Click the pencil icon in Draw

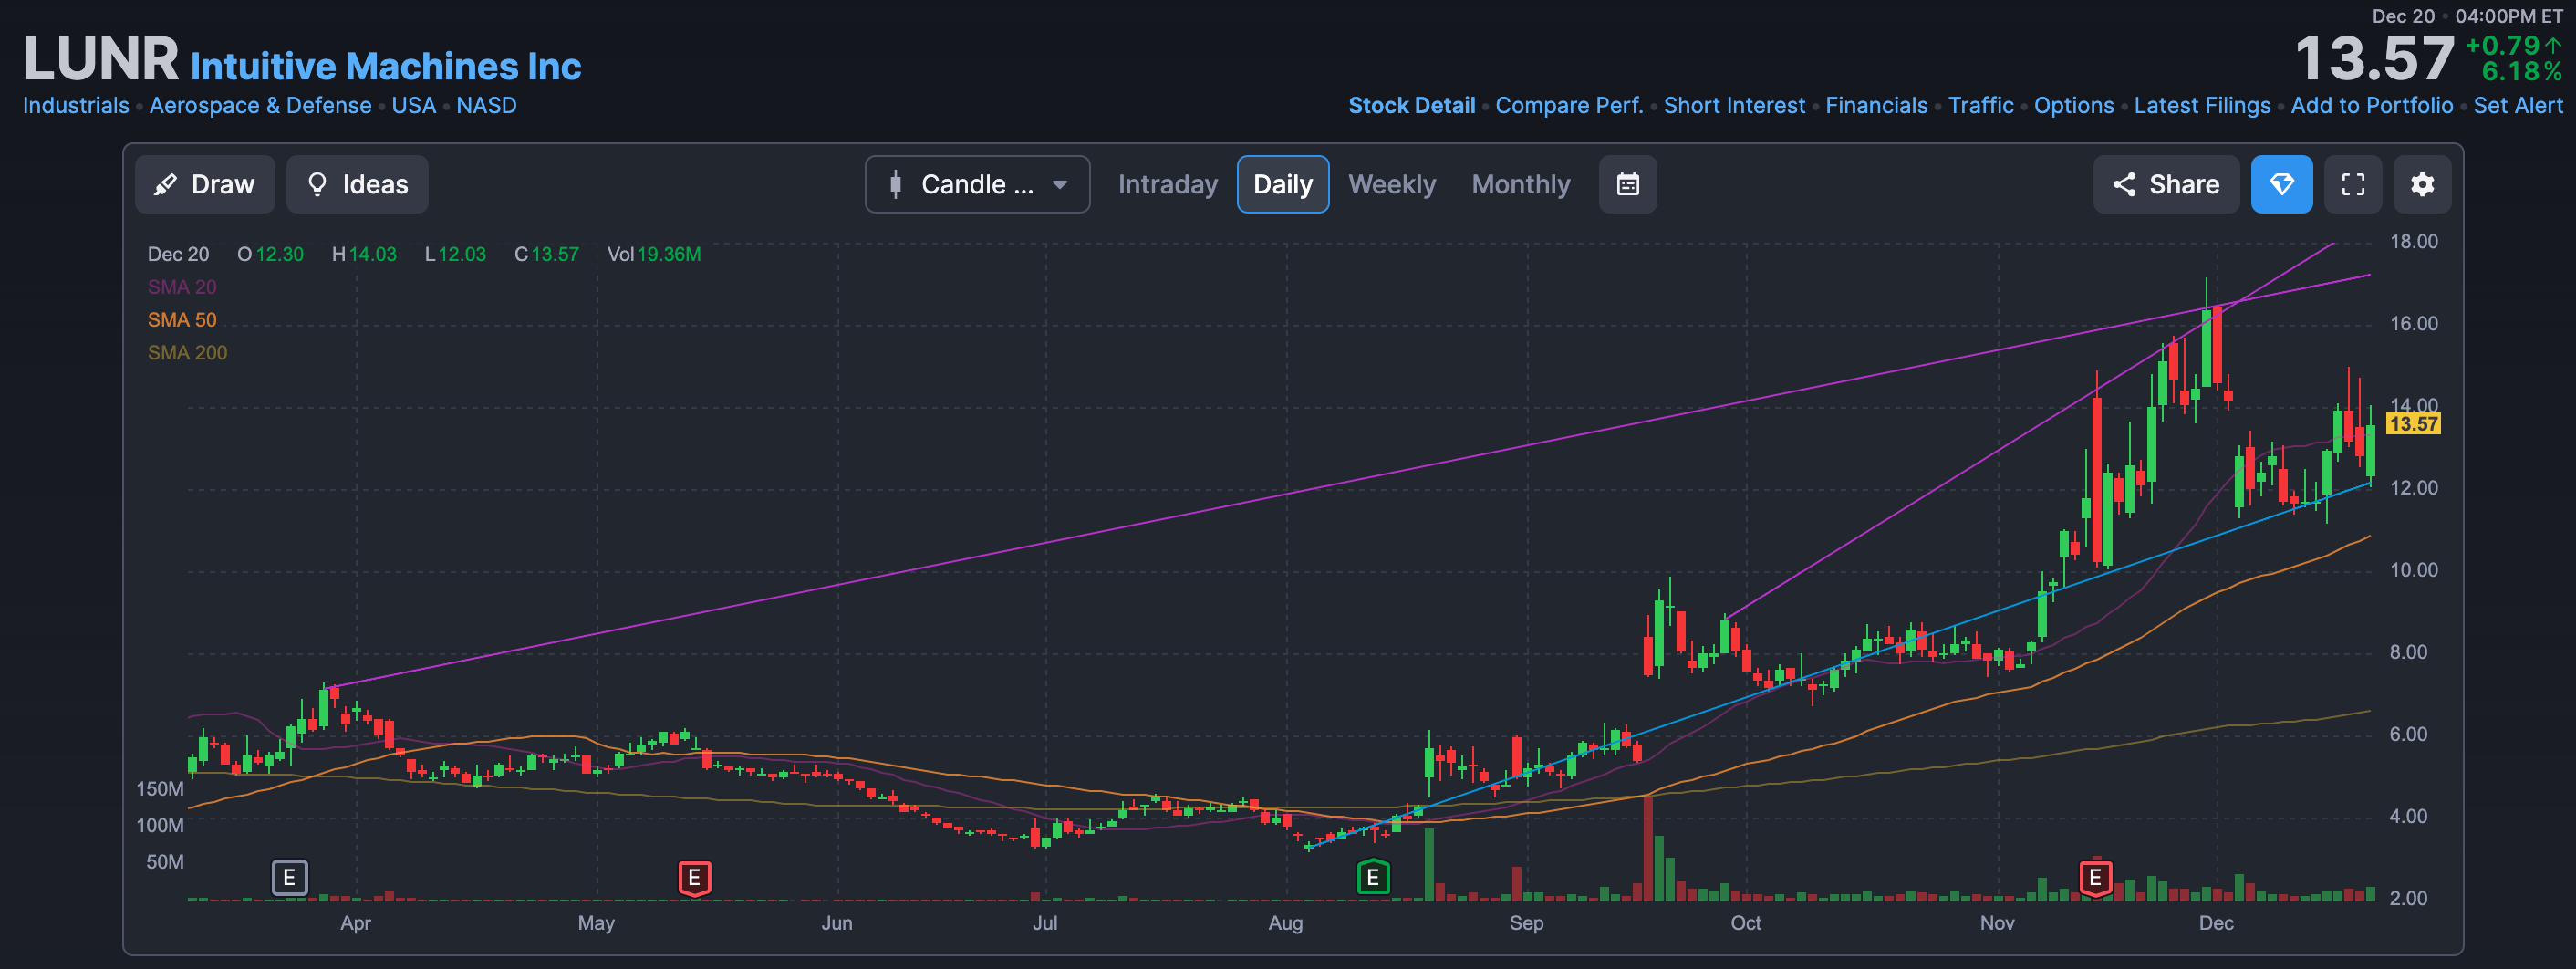(x=165, y=185)
